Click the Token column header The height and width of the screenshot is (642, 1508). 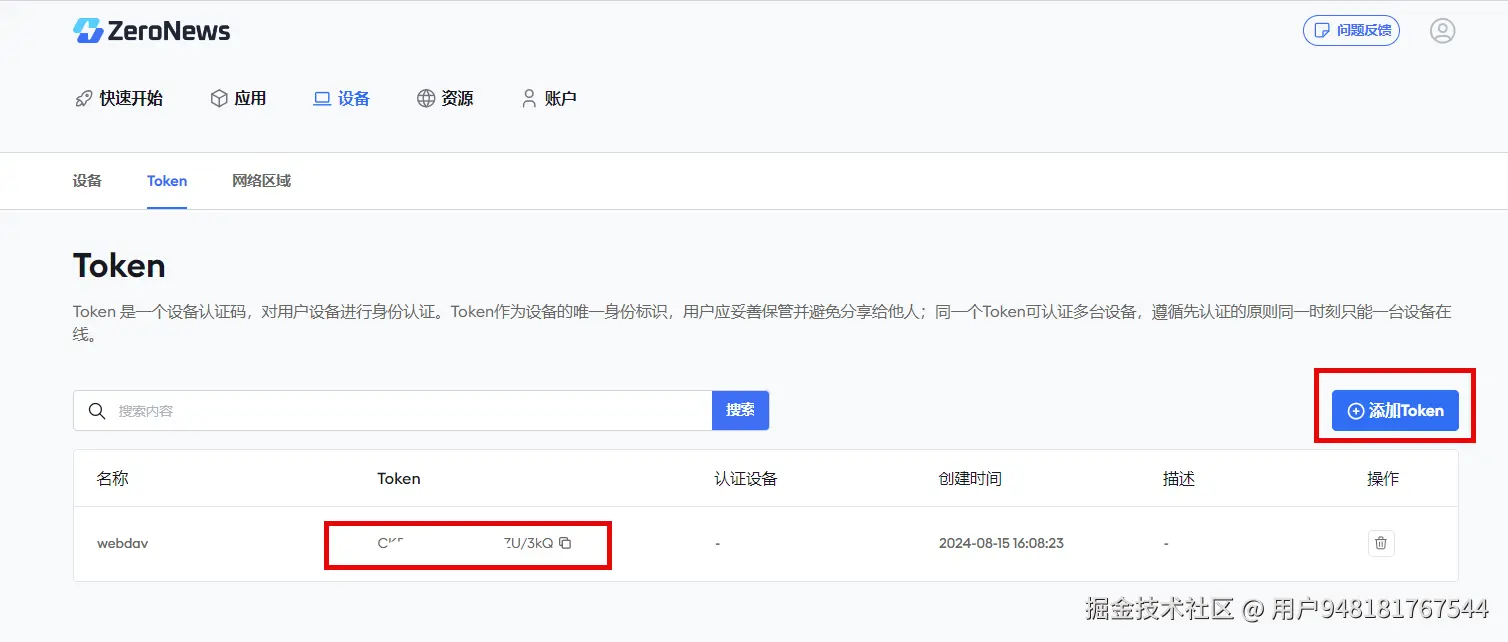pos(398,478)
